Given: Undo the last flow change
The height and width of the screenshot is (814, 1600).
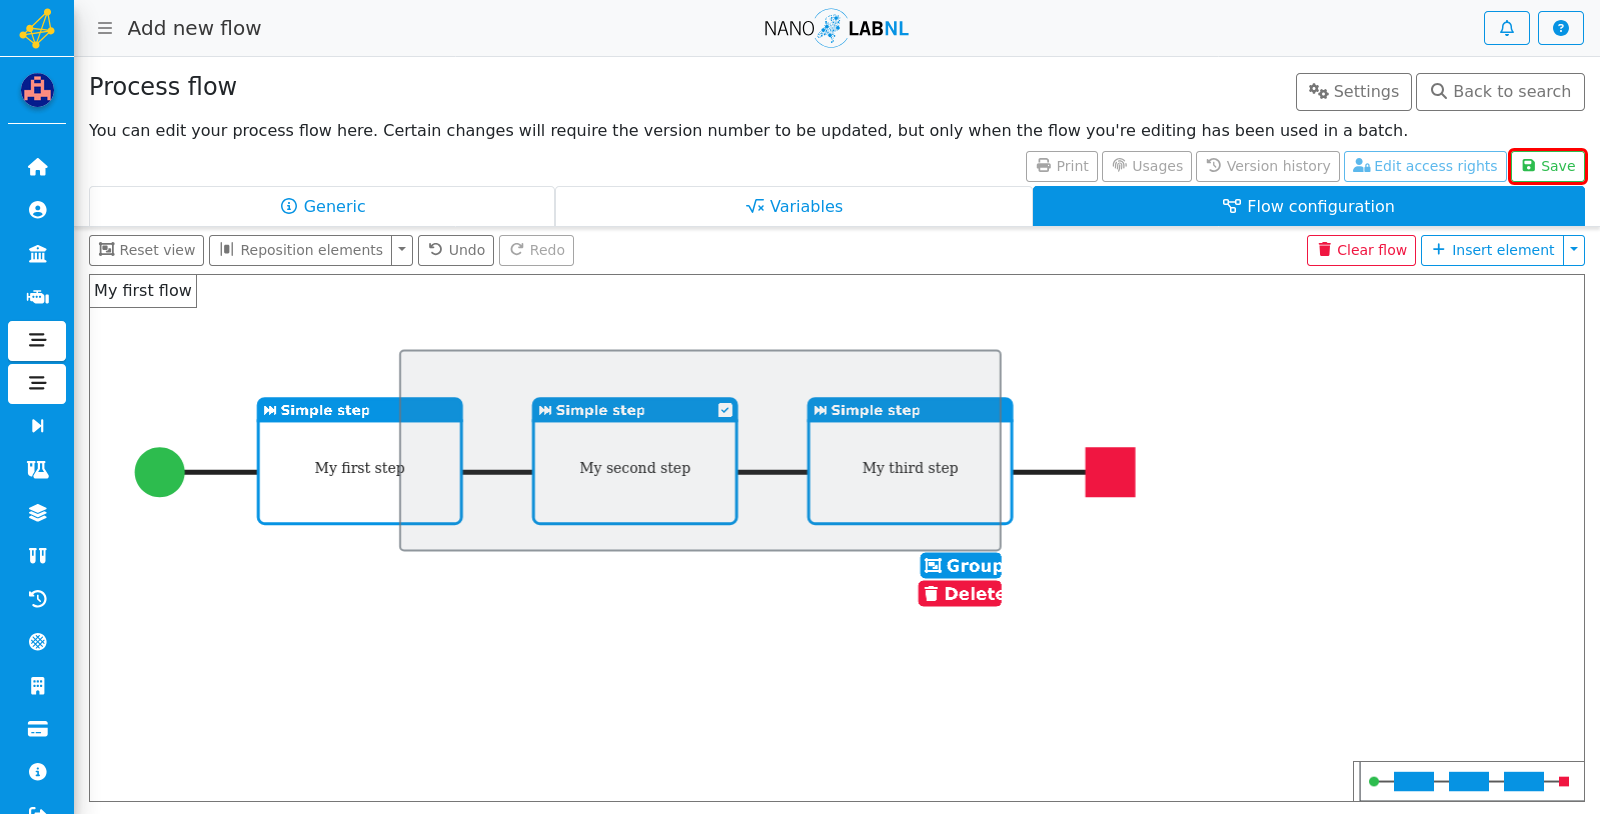Looking at the screenshot, I should coord(456,250).
